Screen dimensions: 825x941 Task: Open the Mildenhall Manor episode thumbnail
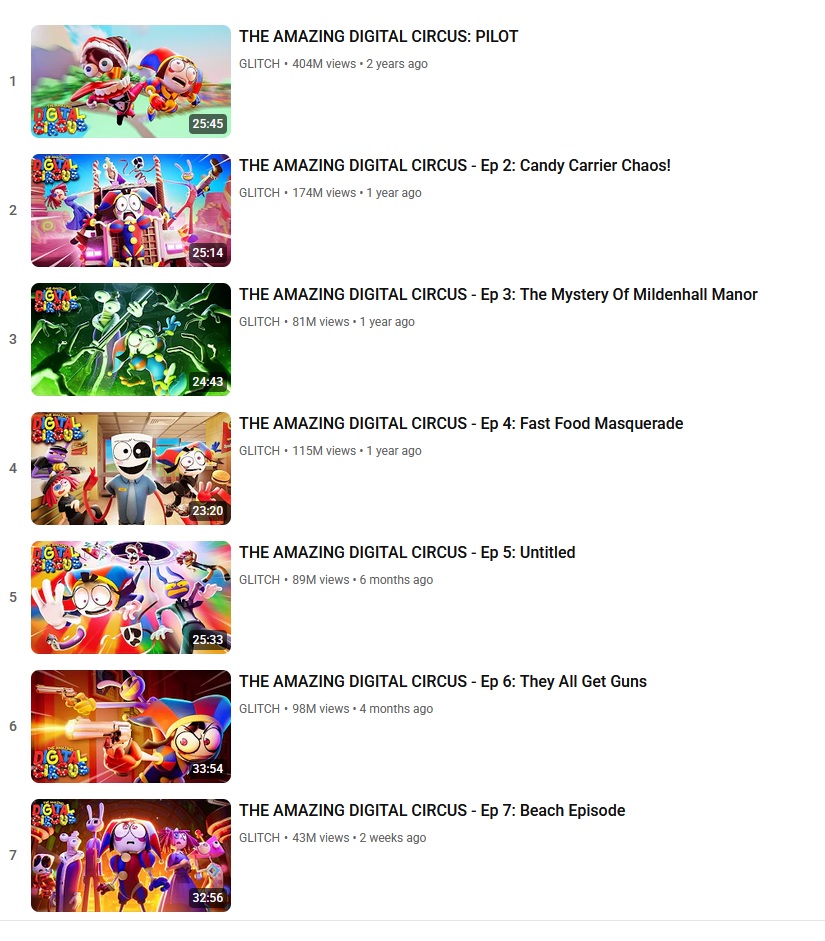click(x=131, y=340)
